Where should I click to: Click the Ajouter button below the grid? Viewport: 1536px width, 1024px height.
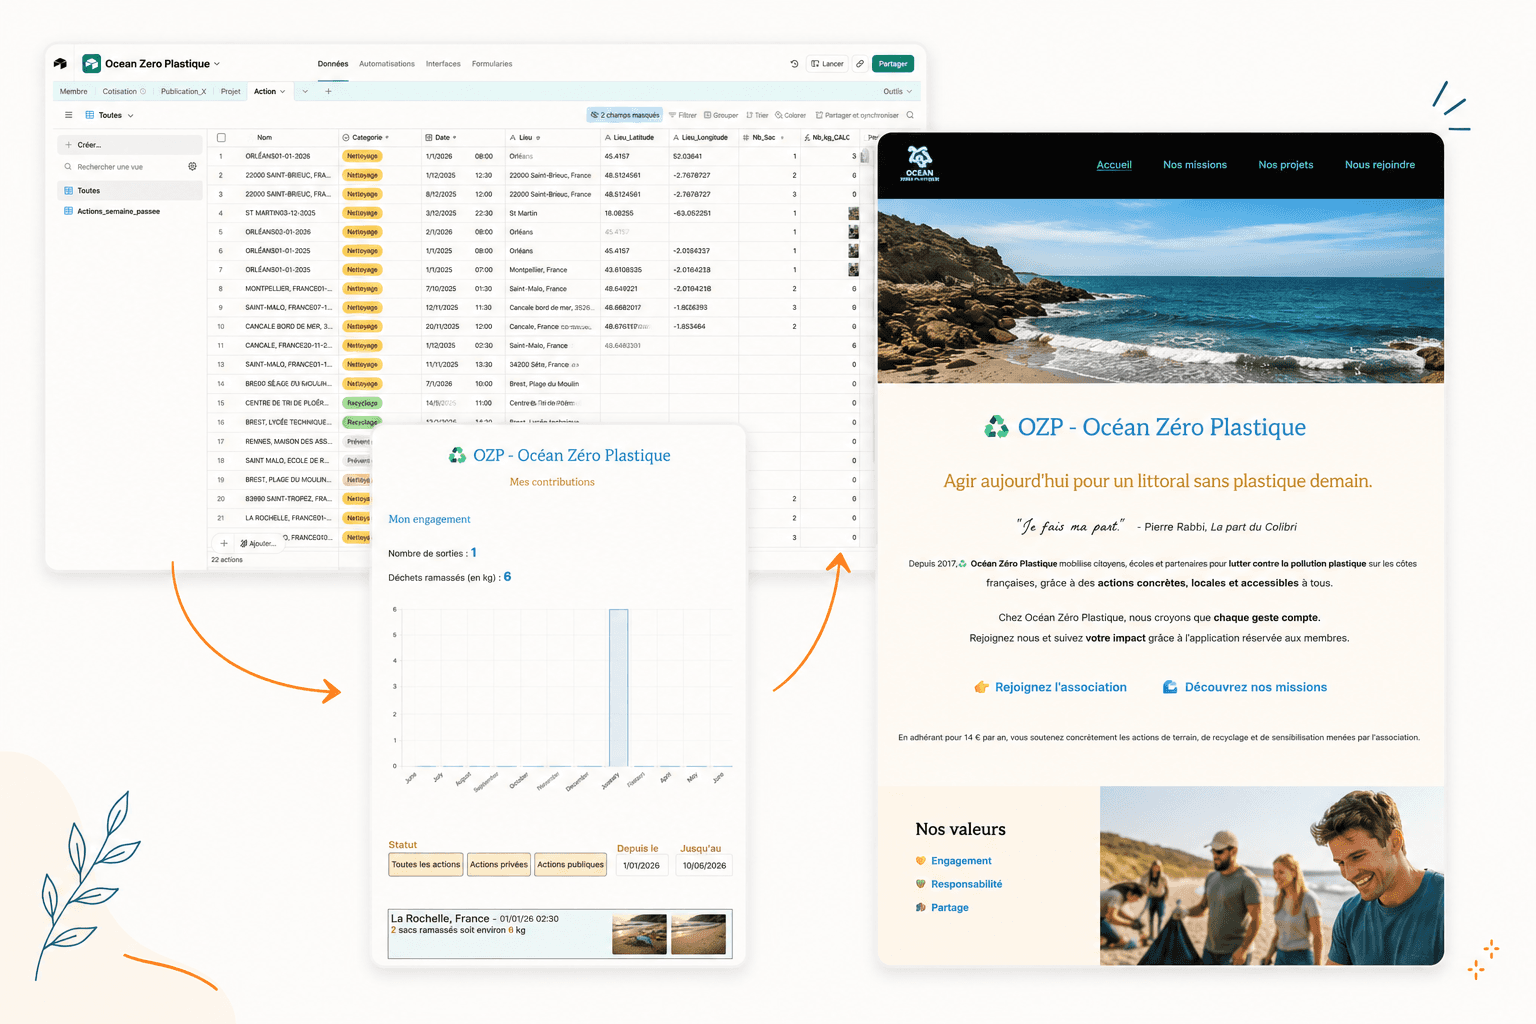[x=258, y=543]
